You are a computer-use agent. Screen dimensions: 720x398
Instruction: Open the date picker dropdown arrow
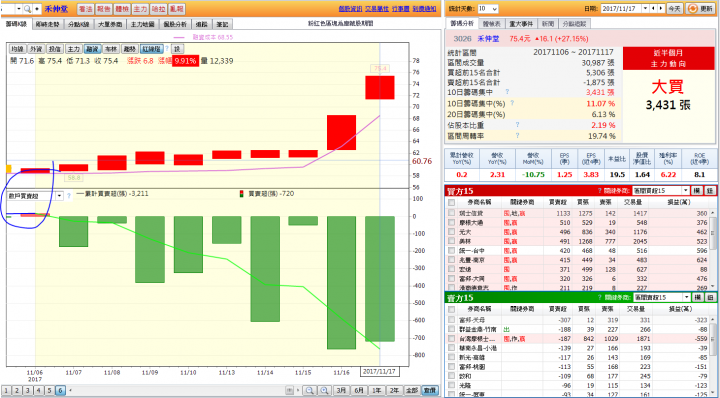[x=645, y=9]
